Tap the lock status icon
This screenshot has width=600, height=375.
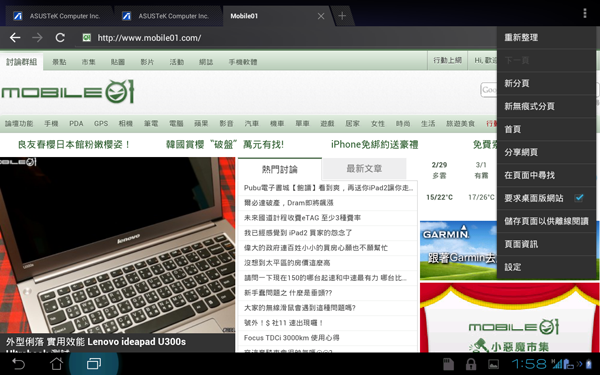tap(471, 364)
